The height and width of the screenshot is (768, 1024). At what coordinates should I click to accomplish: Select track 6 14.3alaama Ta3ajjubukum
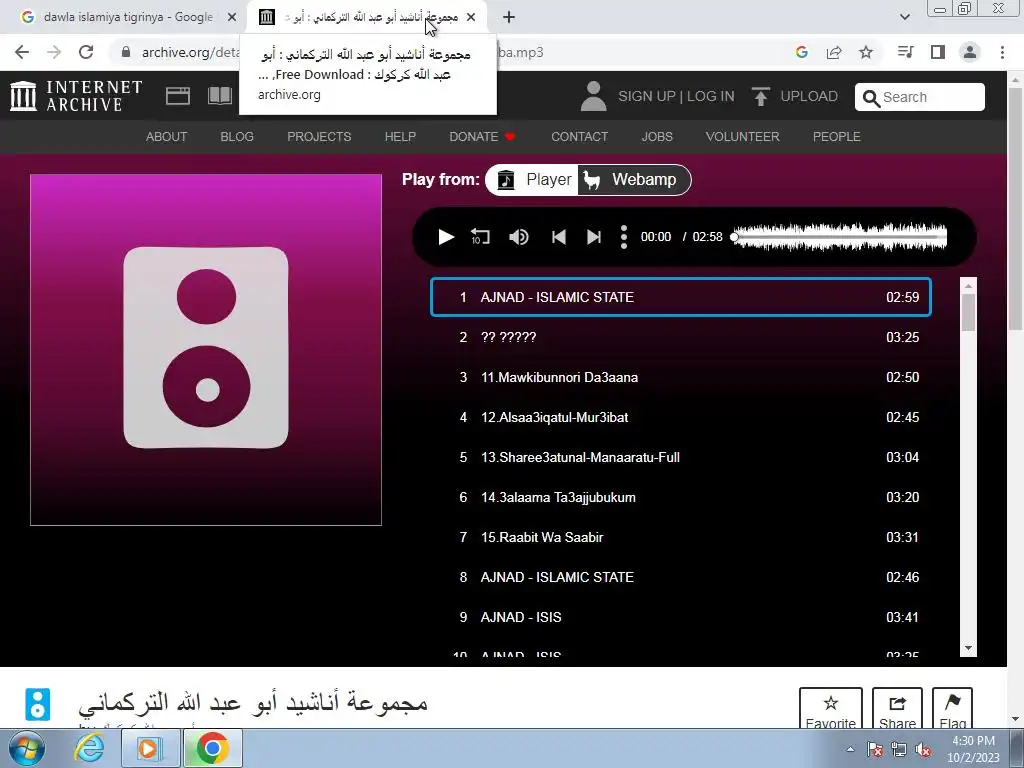[680, 497]
